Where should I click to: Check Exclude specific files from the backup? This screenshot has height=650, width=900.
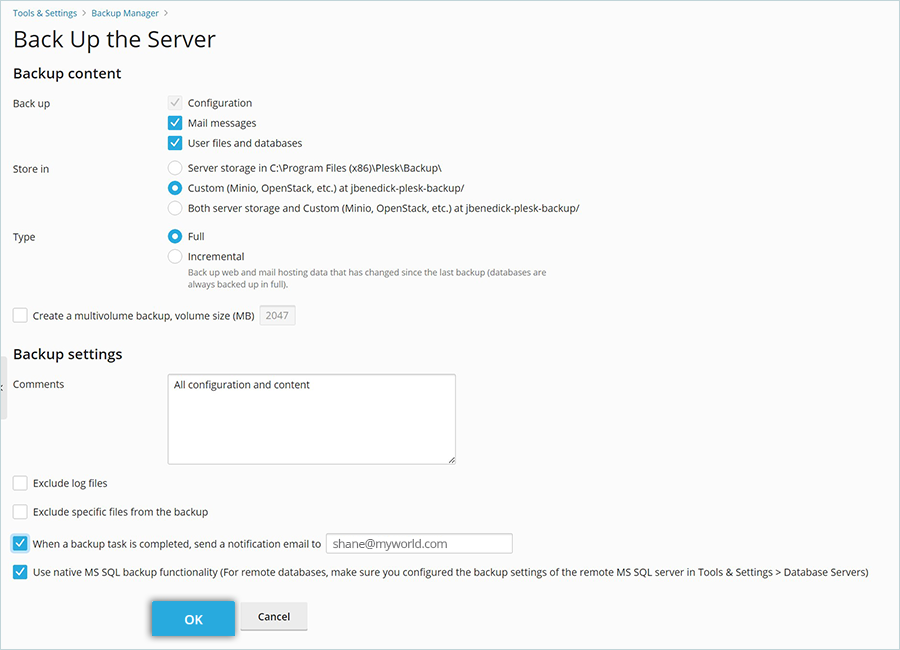[x=20, y=512]
